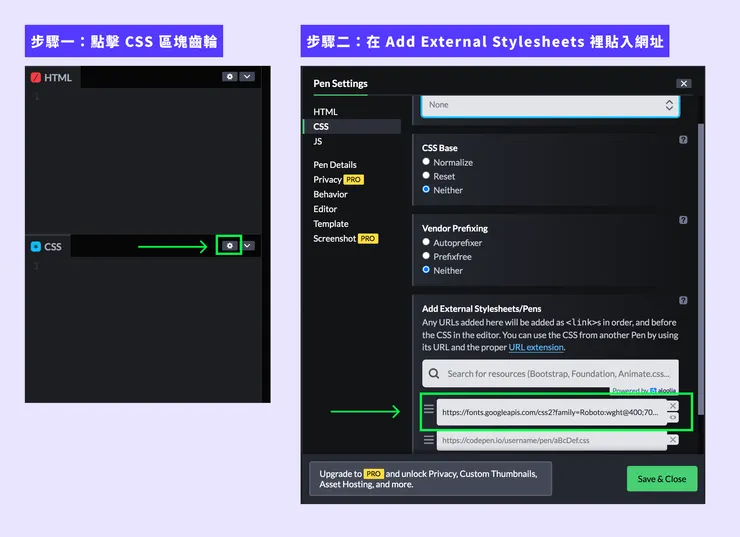Choose Reset as CSS Base
The height and width of the screenshot is (537, 740).
[426, 176]
